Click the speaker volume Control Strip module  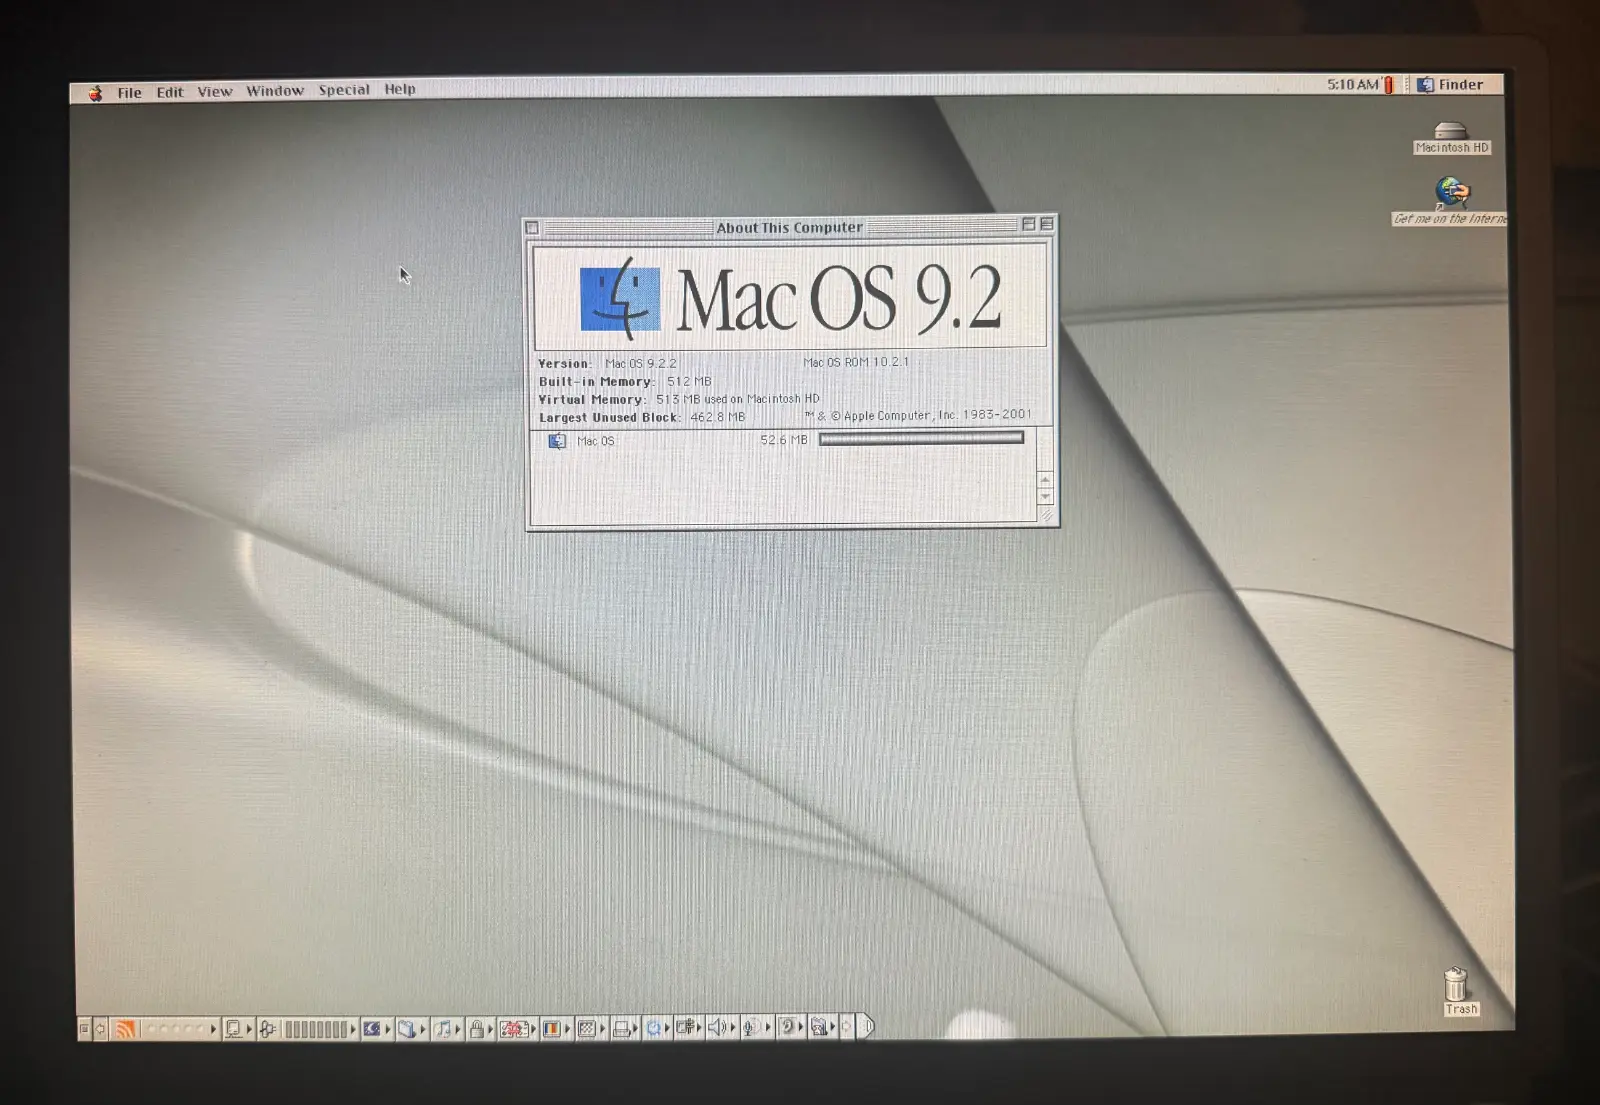(x=717, y=1027)
